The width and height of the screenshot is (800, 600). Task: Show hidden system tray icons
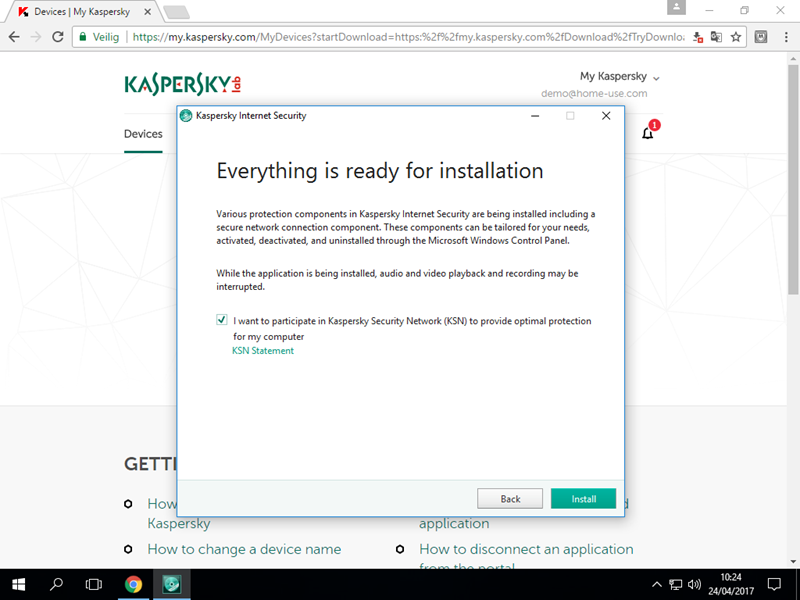click(x=656, y=583)
